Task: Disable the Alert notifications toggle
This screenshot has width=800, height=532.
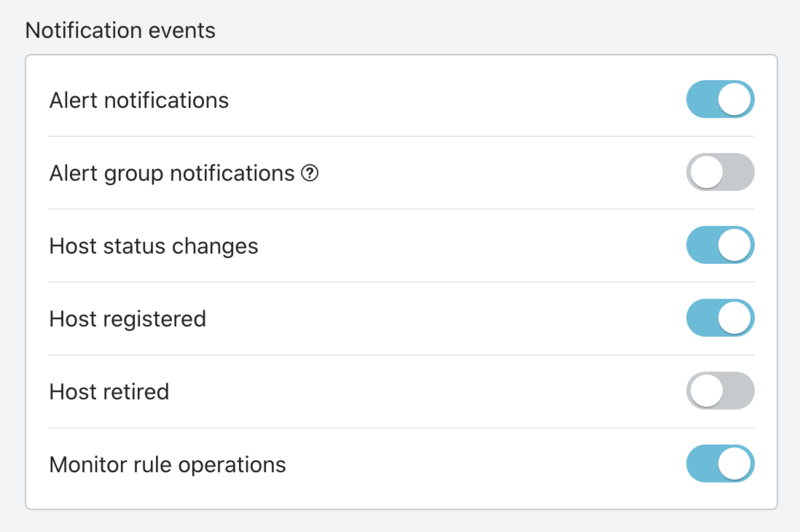Action: [x=720, y=99]
